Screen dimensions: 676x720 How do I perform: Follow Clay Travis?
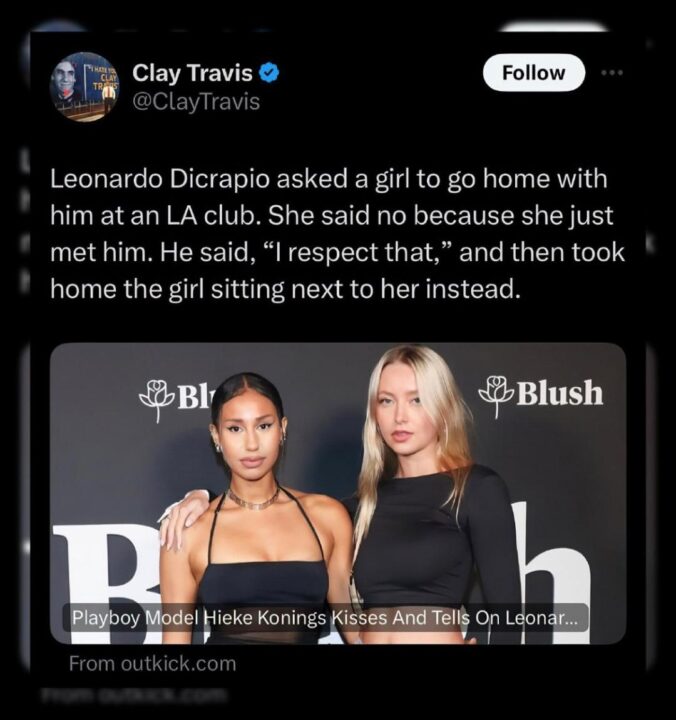tap(534, 73)
